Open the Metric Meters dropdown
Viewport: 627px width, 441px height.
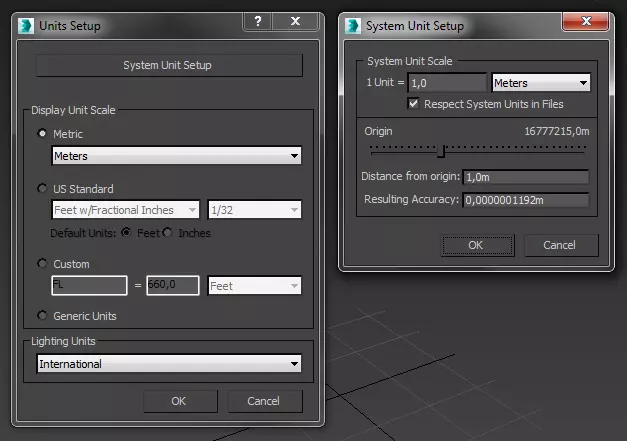coord(176,156)
